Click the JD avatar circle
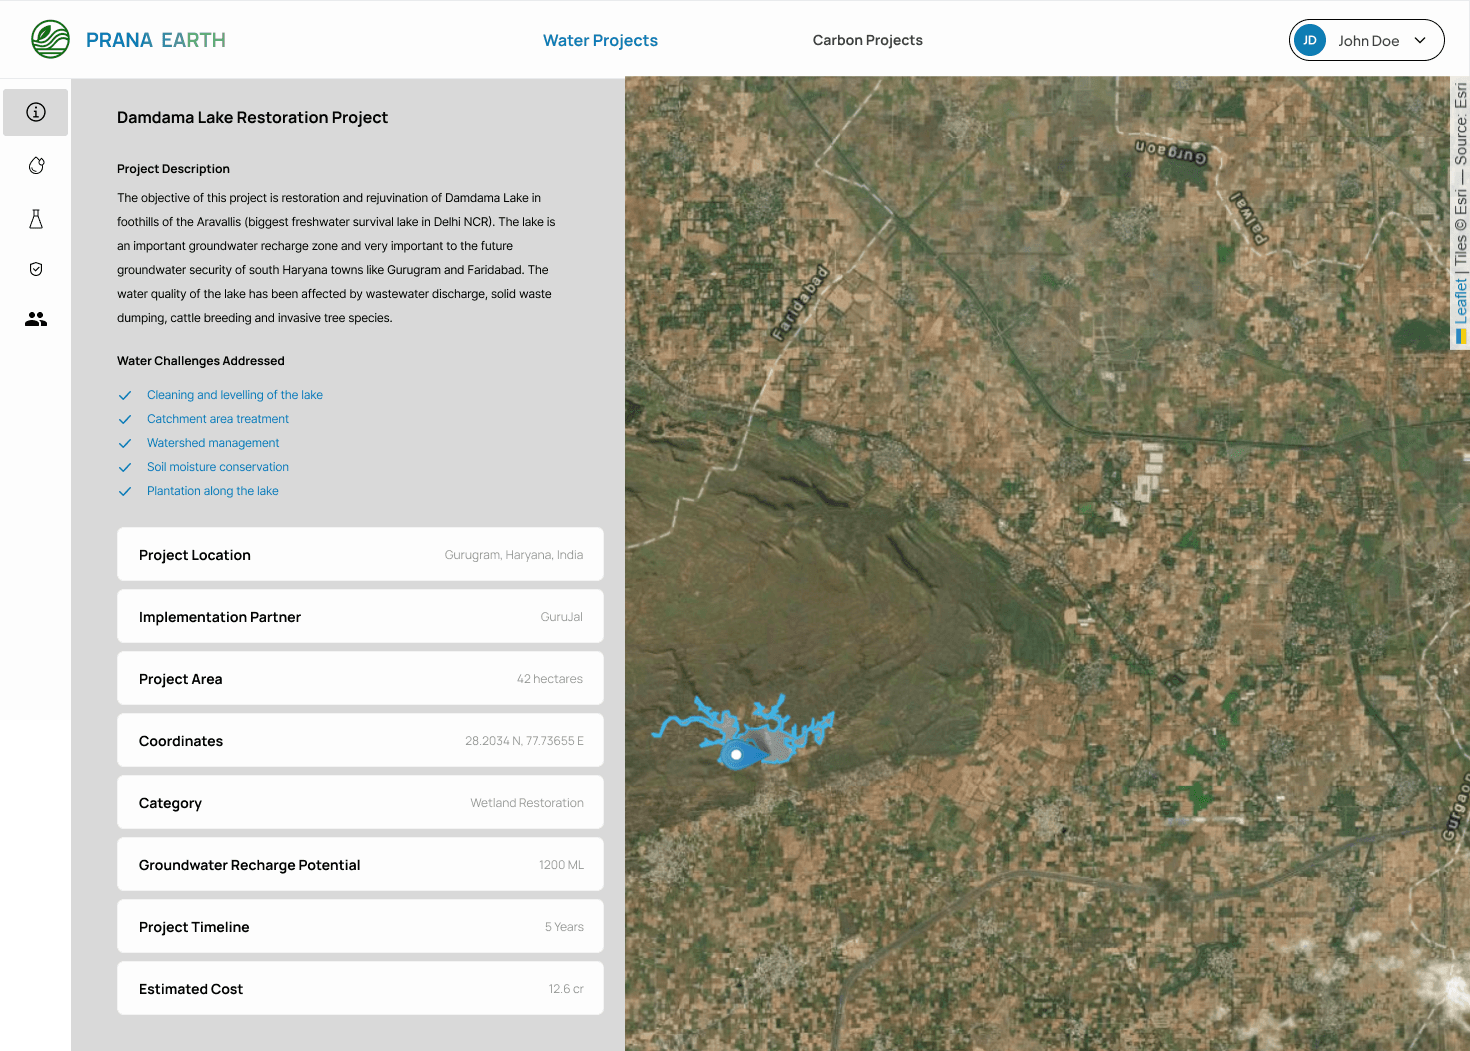The width and height of the screenshot is (1470, 1051). [1310, 40]
